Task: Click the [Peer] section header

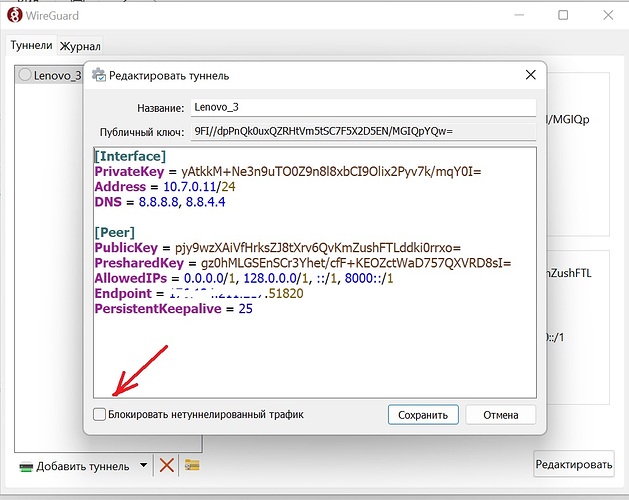Action: pos(115,232)
